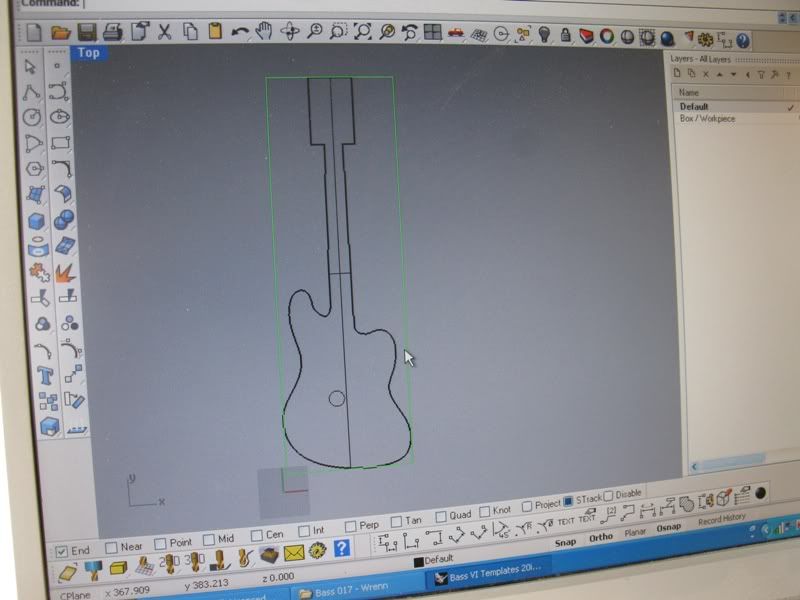This screenshot has height=600, width=800.
Task: Click the yellow envelope icon in bottom toolbar
Action: coord(294,553)
